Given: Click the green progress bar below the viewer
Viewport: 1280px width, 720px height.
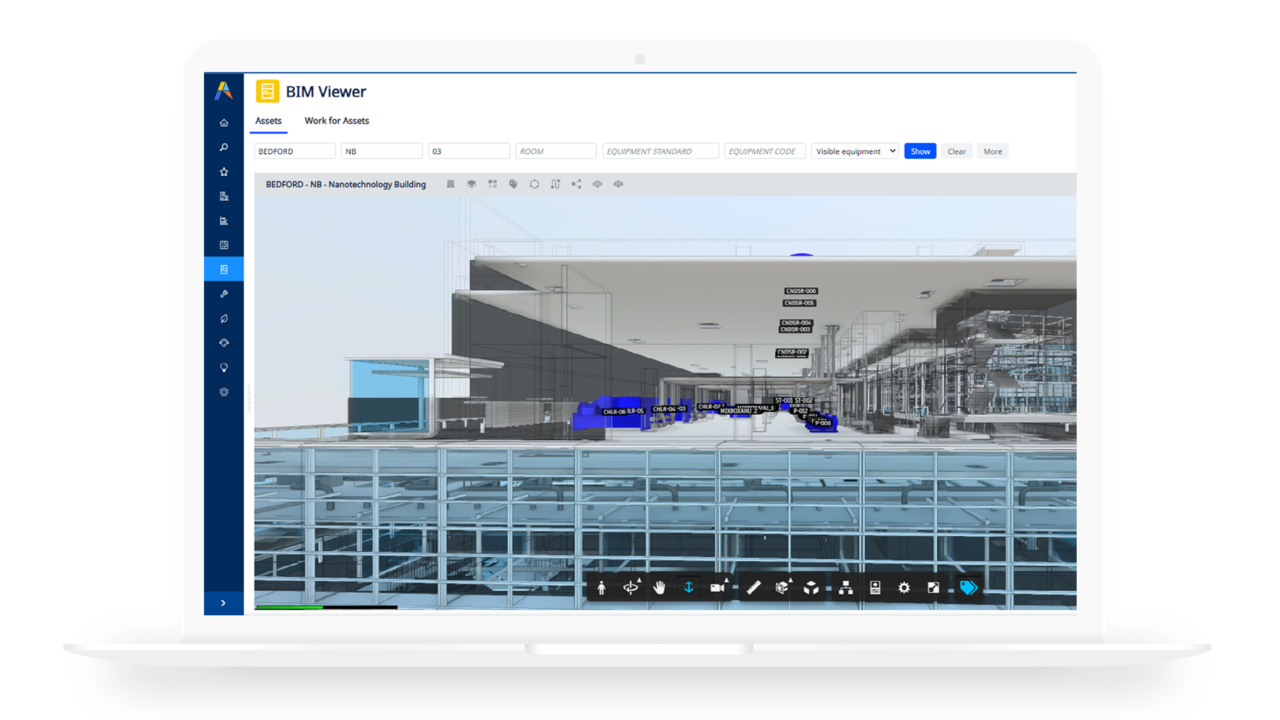Looking at the screenshot, I should click(x=290, y=608).
